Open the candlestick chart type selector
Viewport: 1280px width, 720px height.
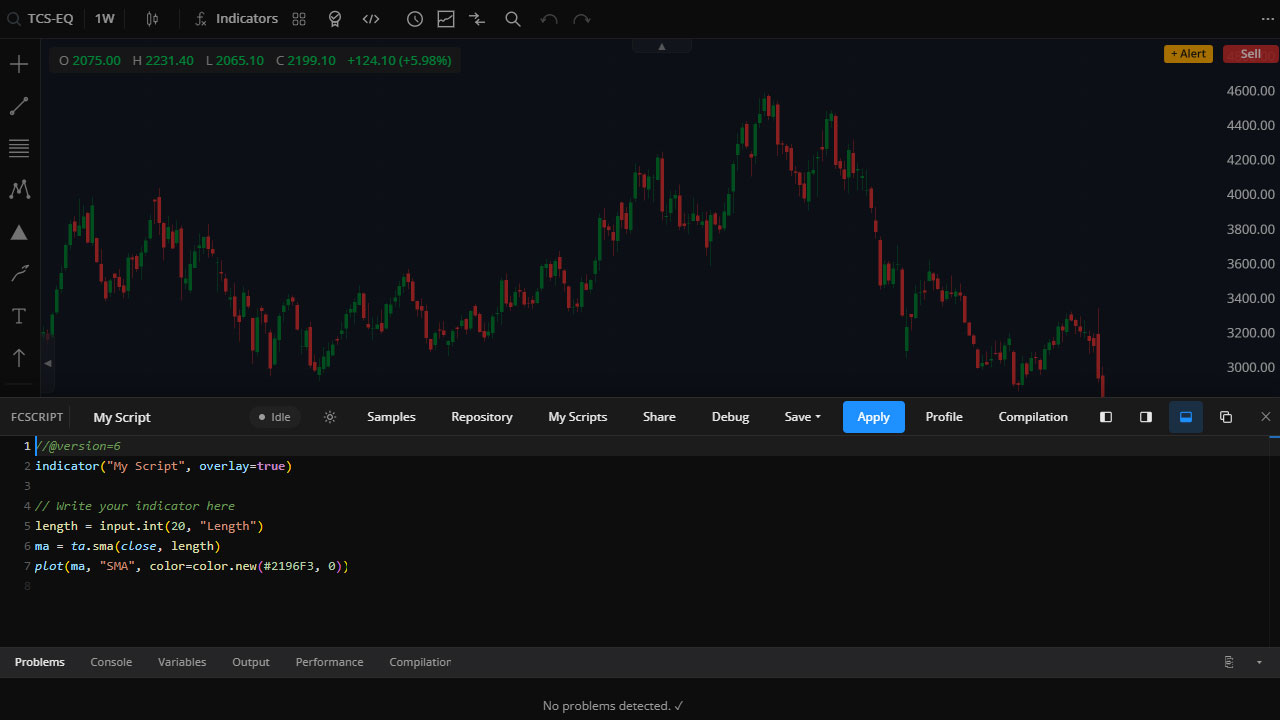152,18
